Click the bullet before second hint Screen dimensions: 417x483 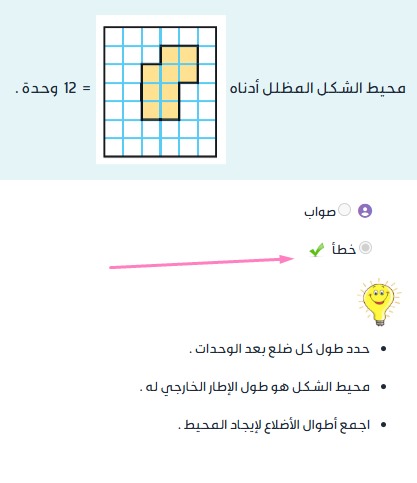coord(383,387)
